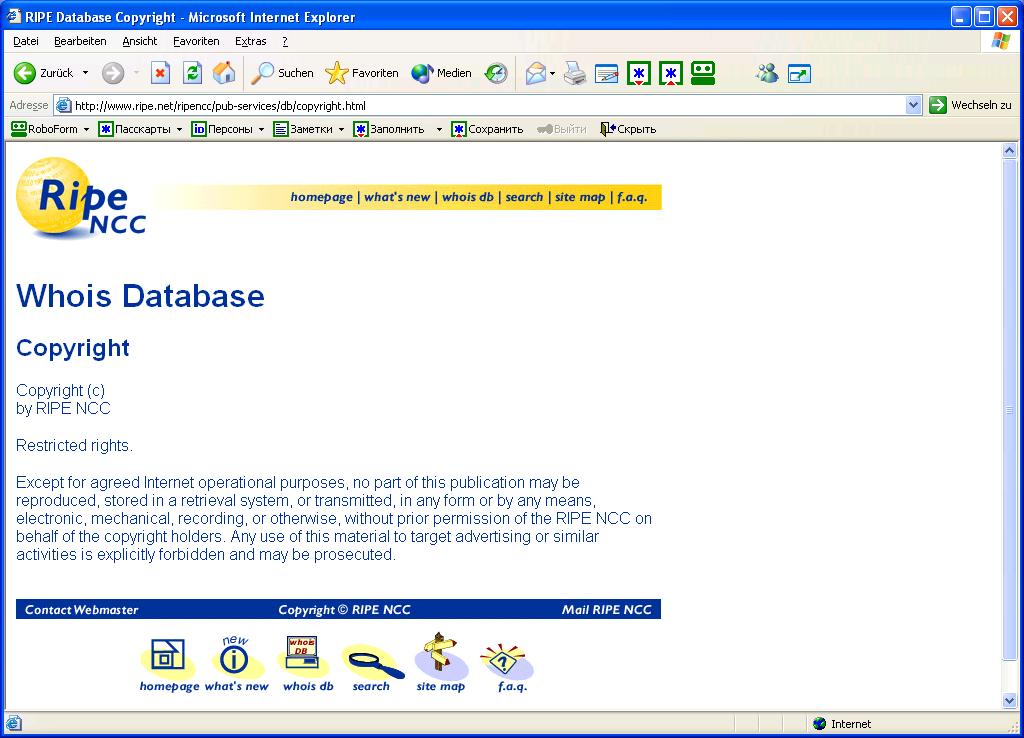Click the Copyright © RIPE NCC footer text
The width and height of the screenshot is (1024, 738).
(344, 609)
